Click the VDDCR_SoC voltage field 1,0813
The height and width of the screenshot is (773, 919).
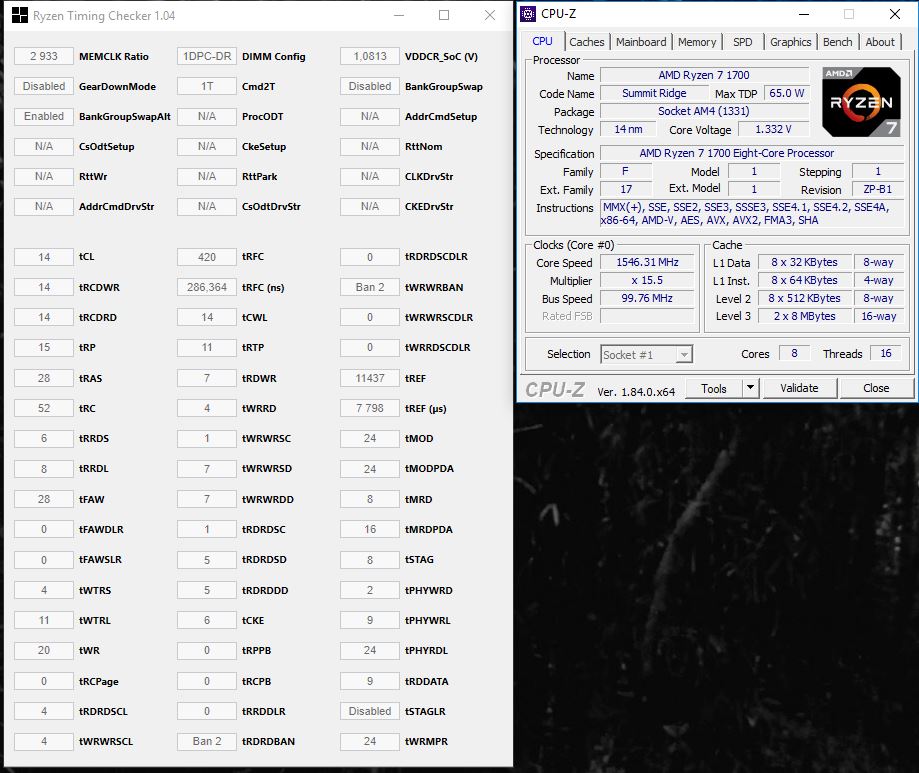pyautogui.click(x=370, y=56)
